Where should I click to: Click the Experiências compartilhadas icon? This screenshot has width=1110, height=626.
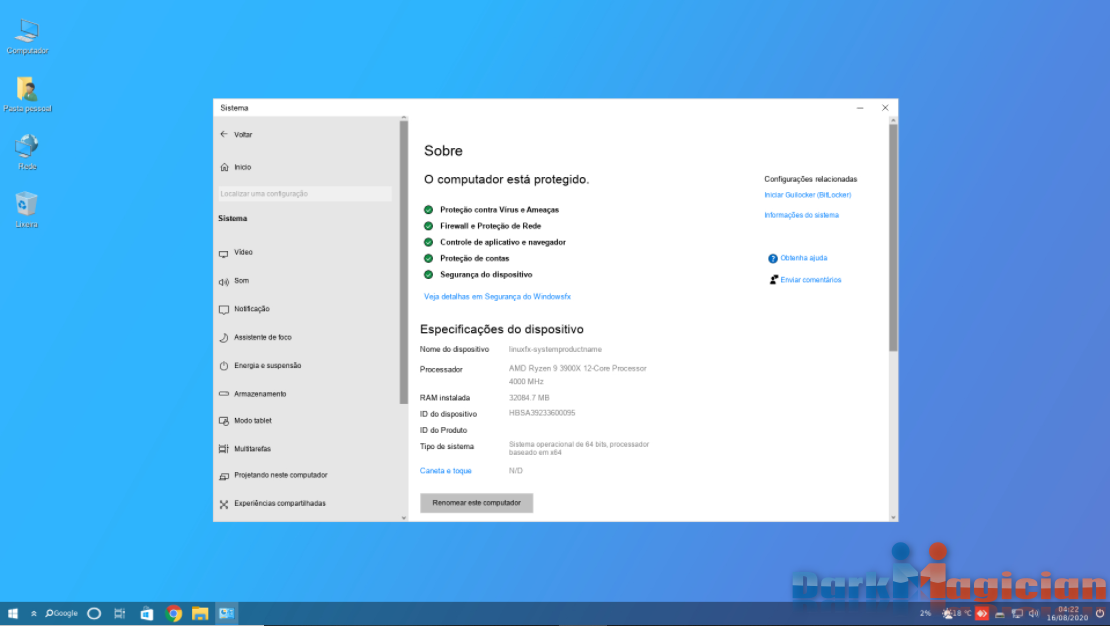point(224,504)
